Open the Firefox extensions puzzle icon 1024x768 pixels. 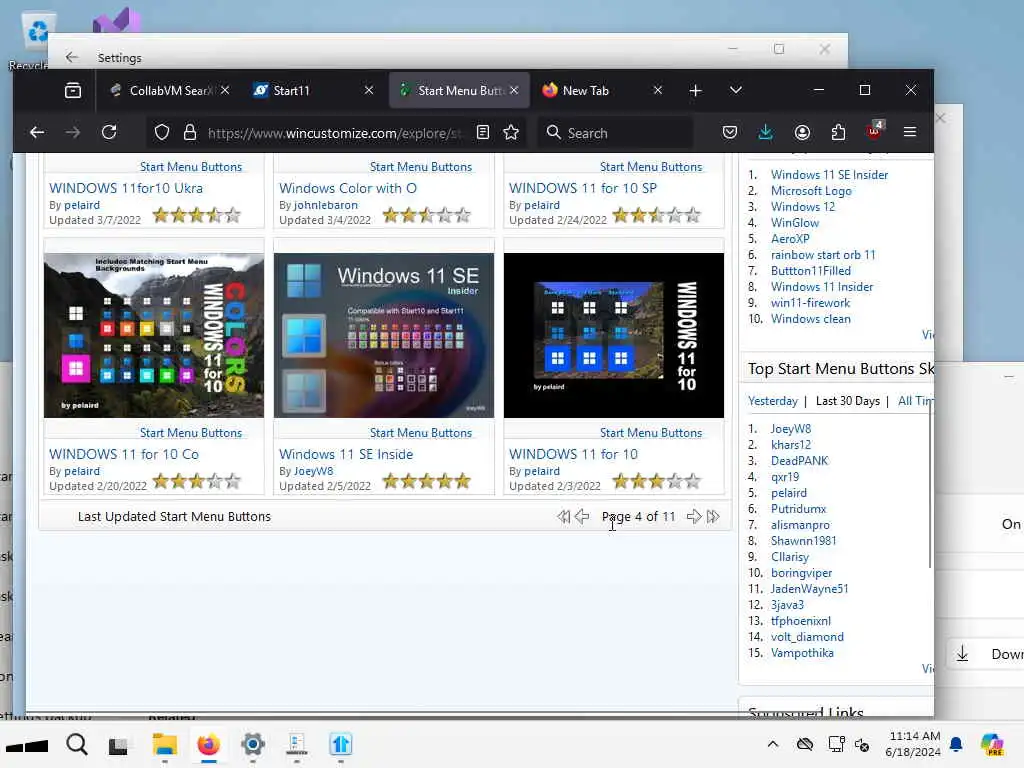coord(838,133)
